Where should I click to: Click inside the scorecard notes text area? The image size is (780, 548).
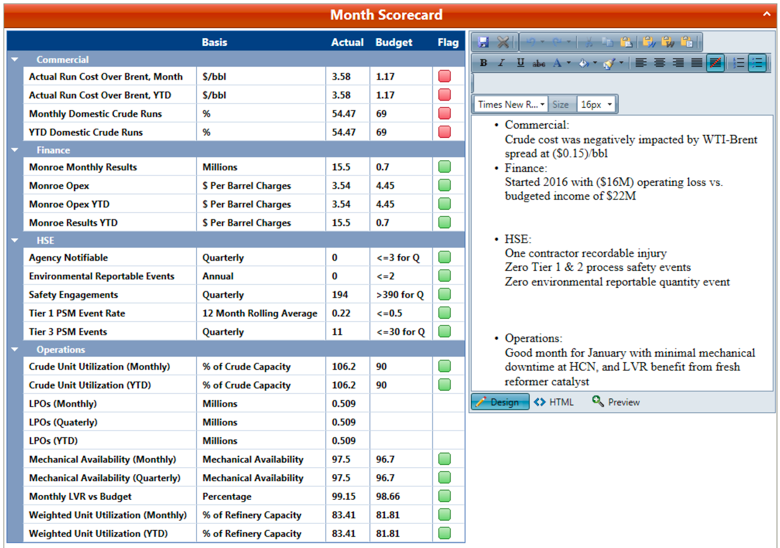(620, 250)
